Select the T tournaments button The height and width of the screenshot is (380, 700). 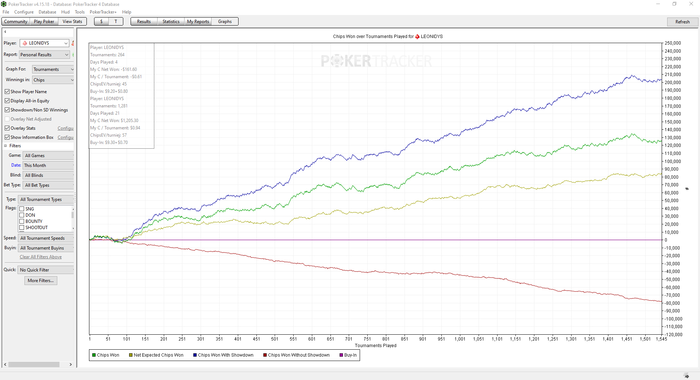coord(116,21)
